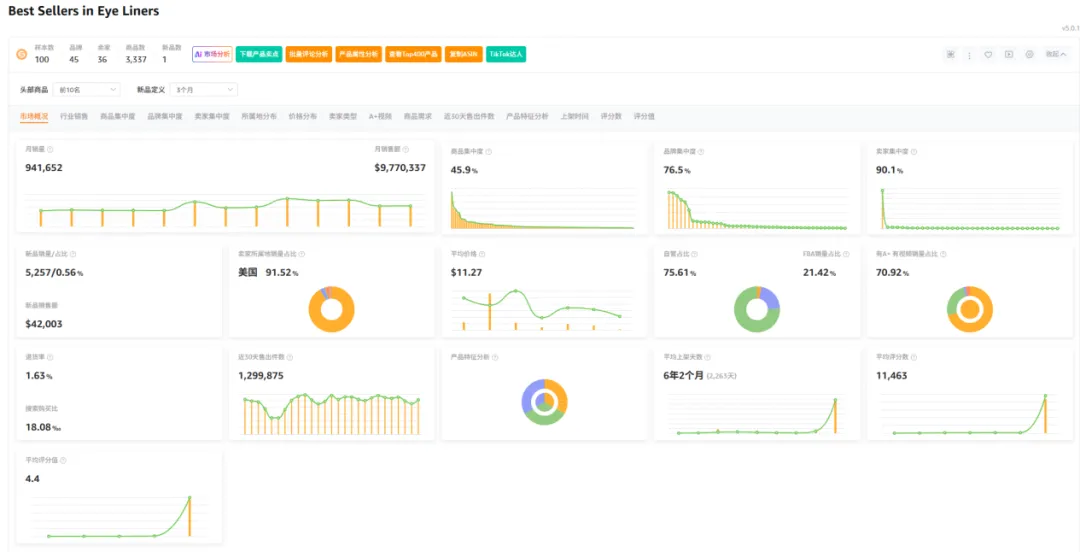Click help icon next to 月销量
Viewport: 1080px width, 552px height.
50,149
